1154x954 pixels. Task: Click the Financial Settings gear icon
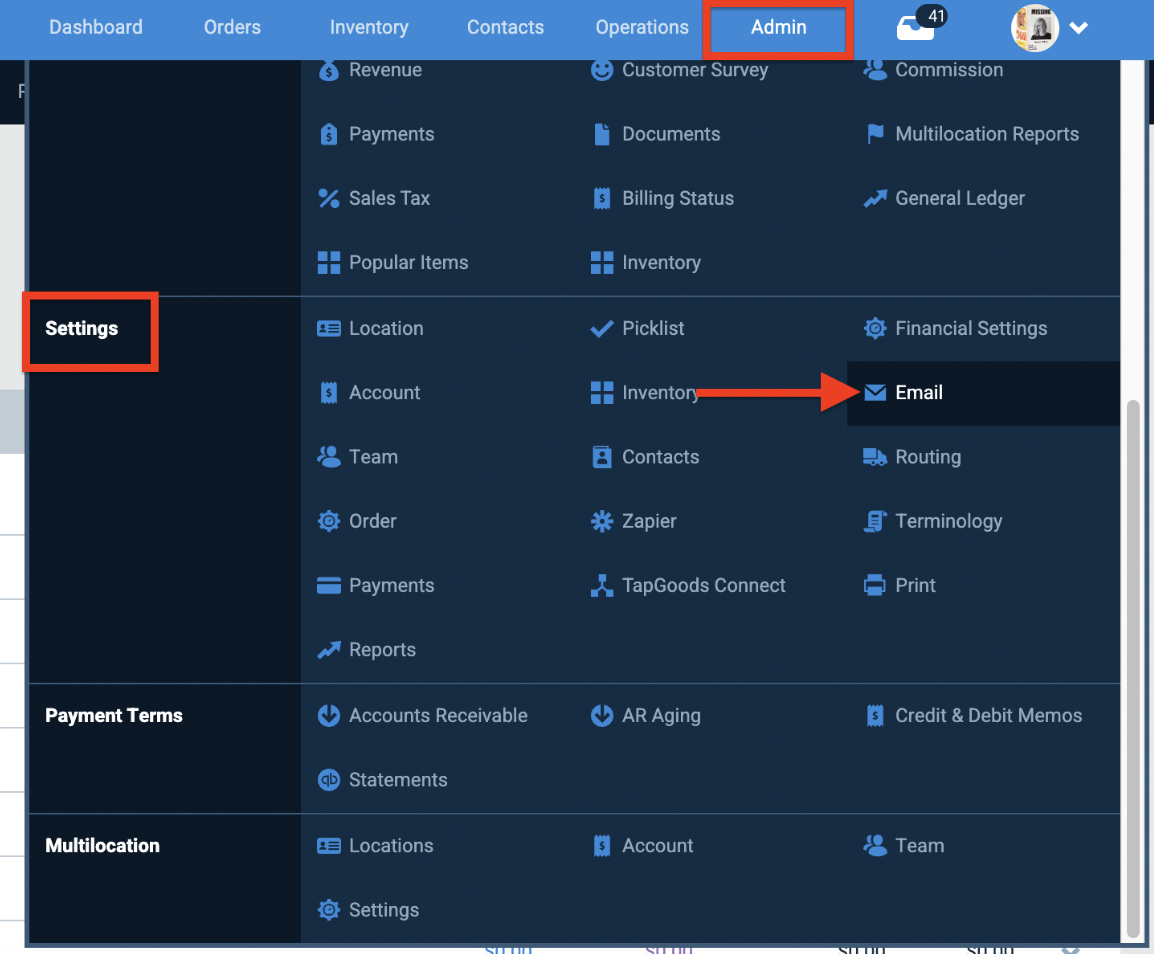tap(874, 328)
